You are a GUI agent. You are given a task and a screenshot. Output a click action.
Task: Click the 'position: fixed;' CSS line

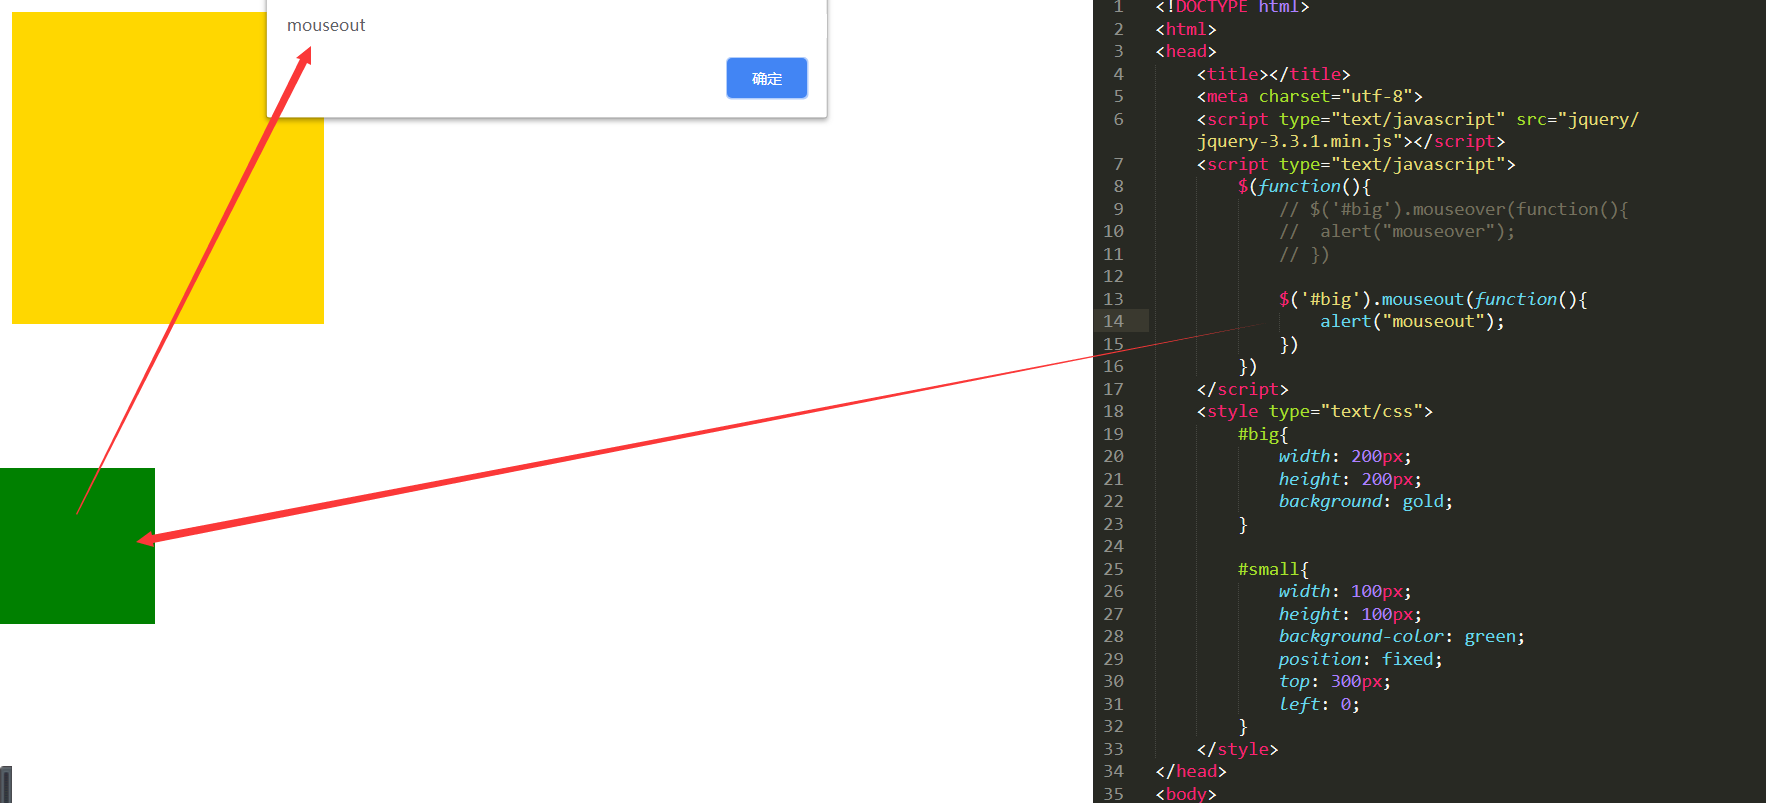pos(1360,659)
